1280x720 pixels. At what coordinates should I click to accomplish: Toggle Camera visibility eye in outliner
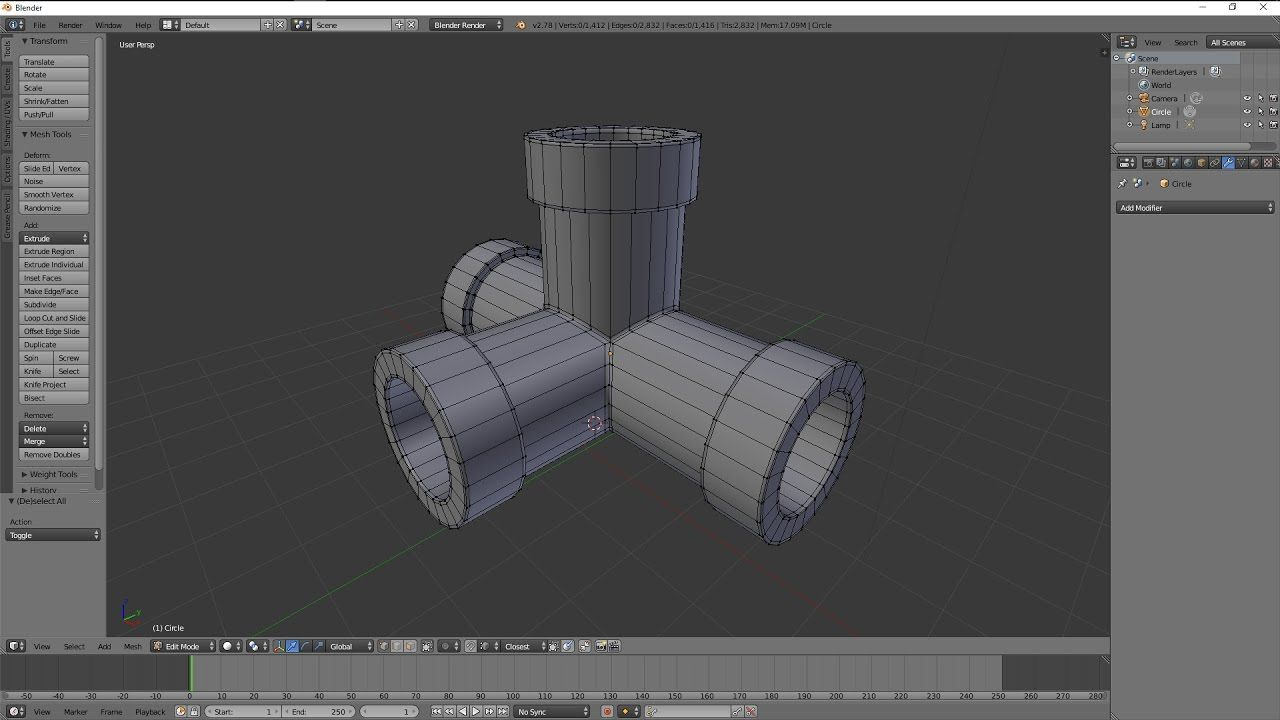pyautogui.click(x=1247, y=98)
